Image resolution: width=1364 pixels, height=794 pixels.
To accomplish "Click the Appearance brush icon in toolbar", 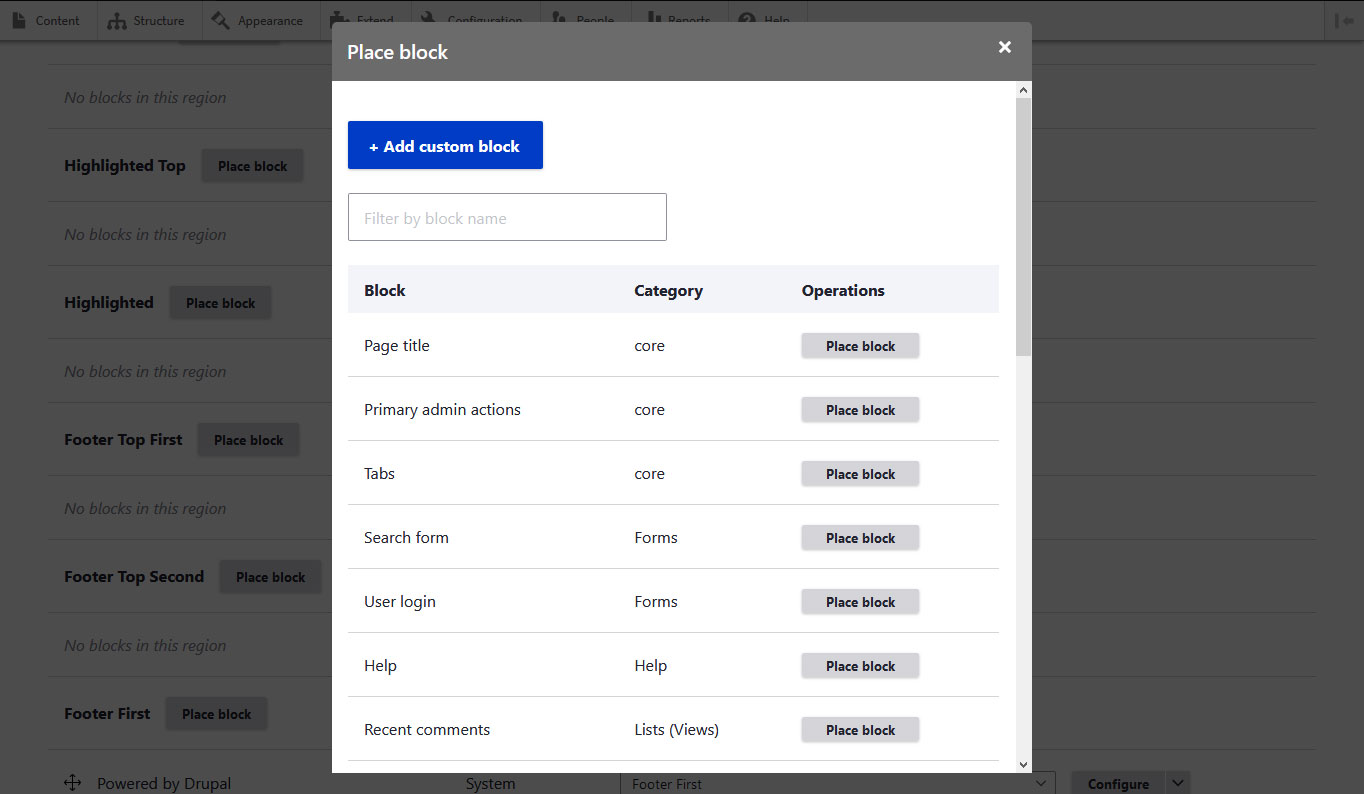I will pyautogui.click(x=220, y=20).
